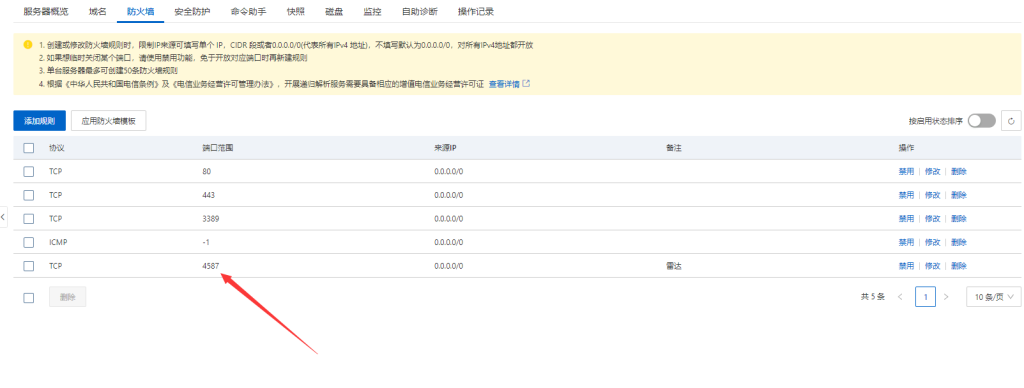This screenshot has width=1024, height=388.
Task: Check the TCP port 4587 row checkbox
Action: coord(29,266)
